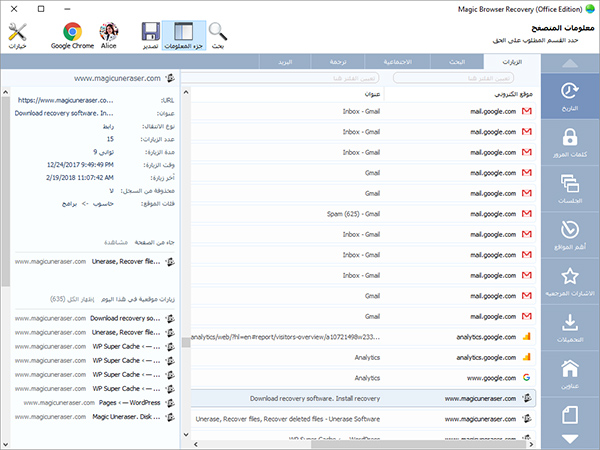The height and width of the screenshot is (450, 600).
Task: Click the website column filter field
Action: 453,78
